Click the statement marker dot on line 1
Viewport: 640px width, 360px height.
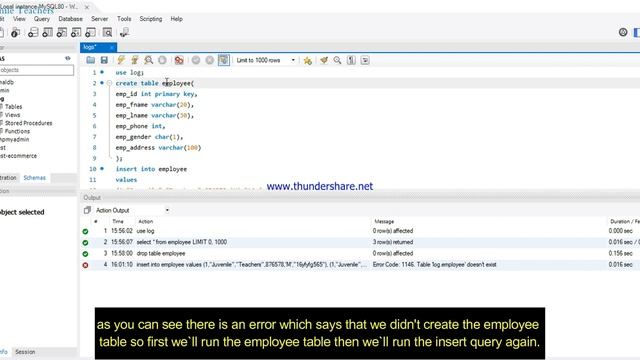pyautogui.click(x=102, y=72)
